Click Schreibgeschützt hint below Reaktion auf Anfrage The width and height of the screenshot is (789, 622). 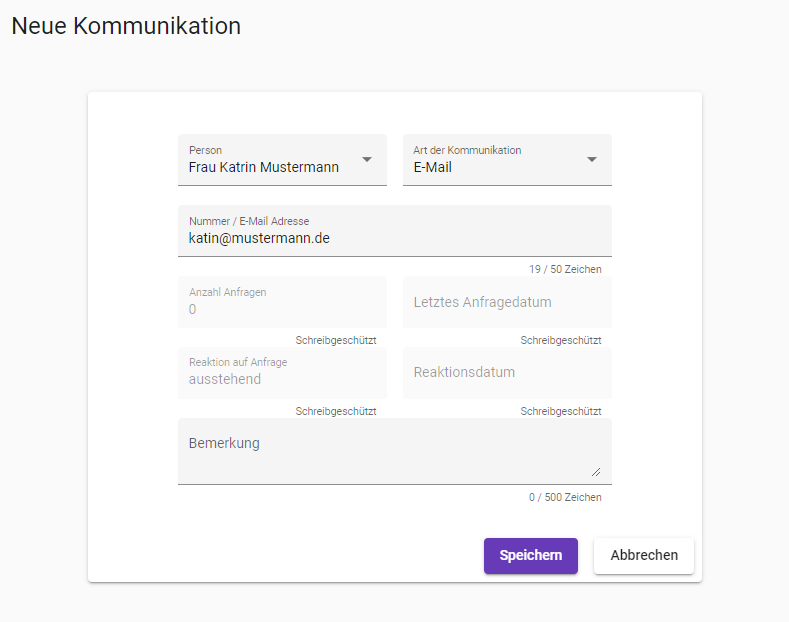336,411
